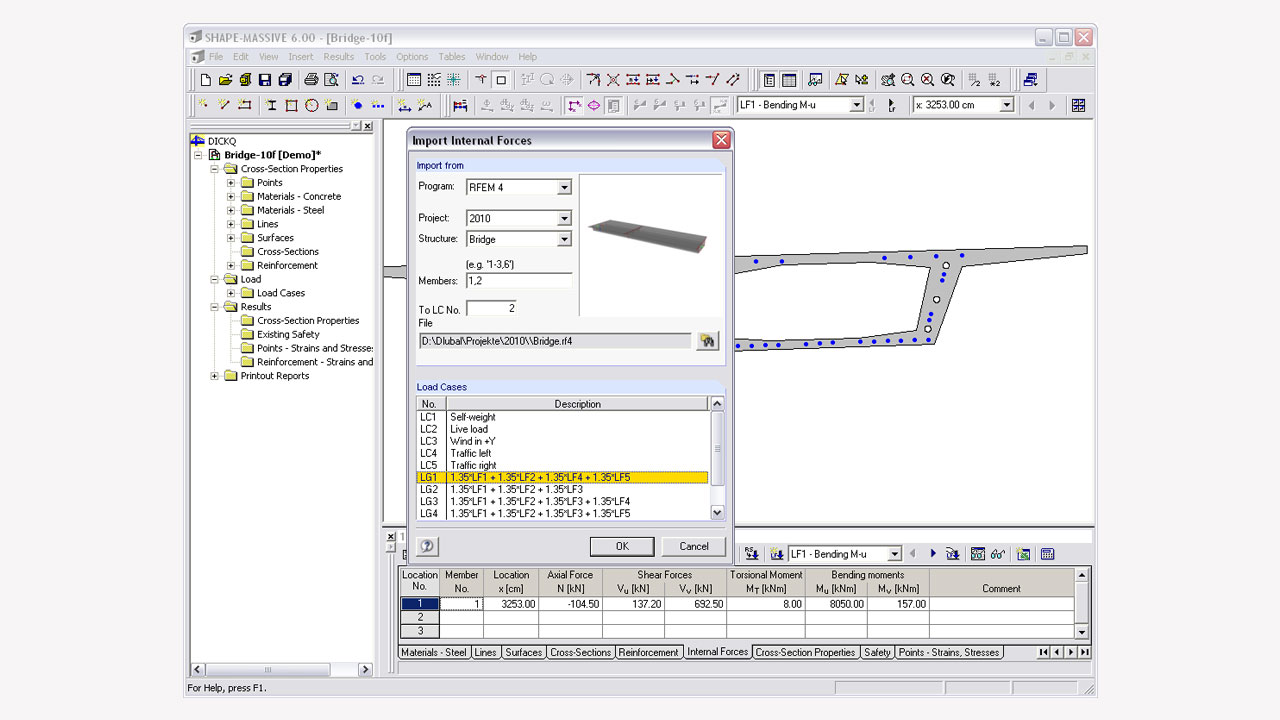Select the LG2 load group row
This screenshot has width=1280, height=720.
pyautogui.click(x=562, y=489)
